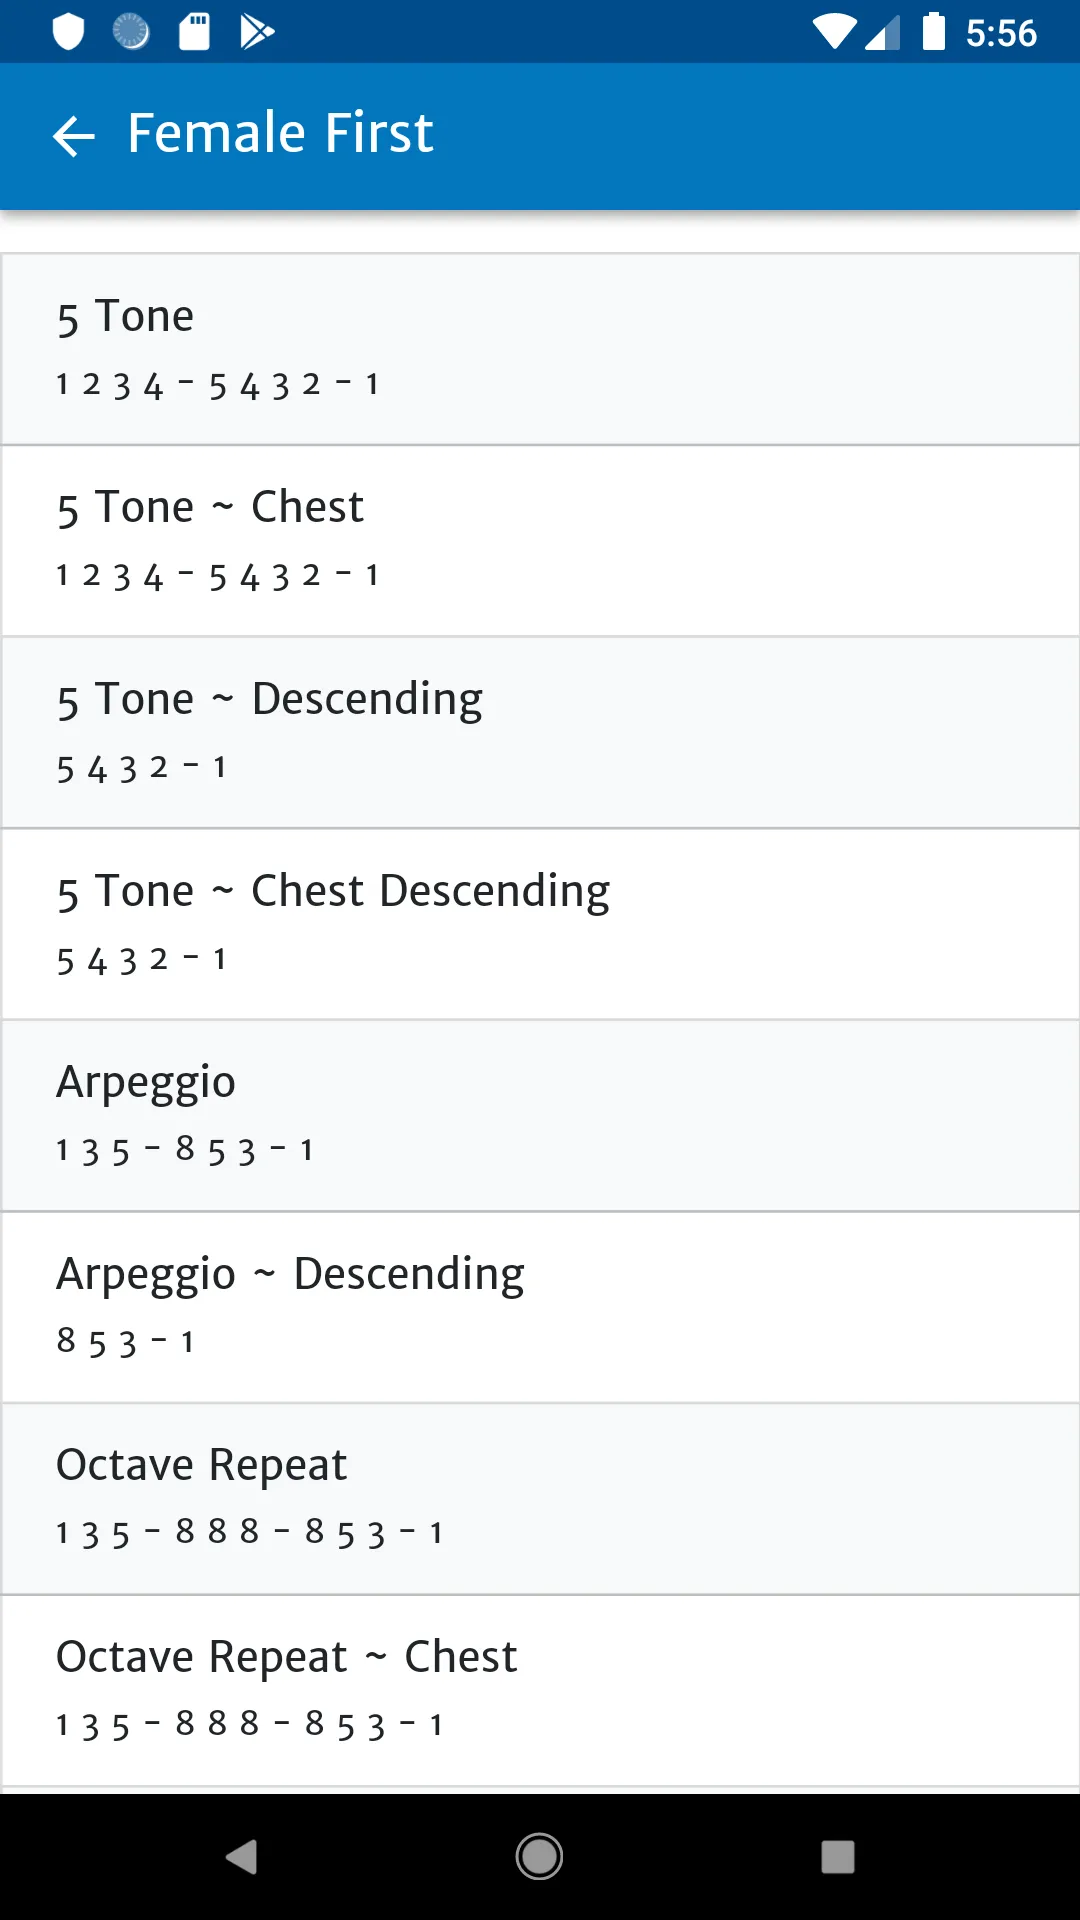Tap the spinning sync status icon

point(131,31)
